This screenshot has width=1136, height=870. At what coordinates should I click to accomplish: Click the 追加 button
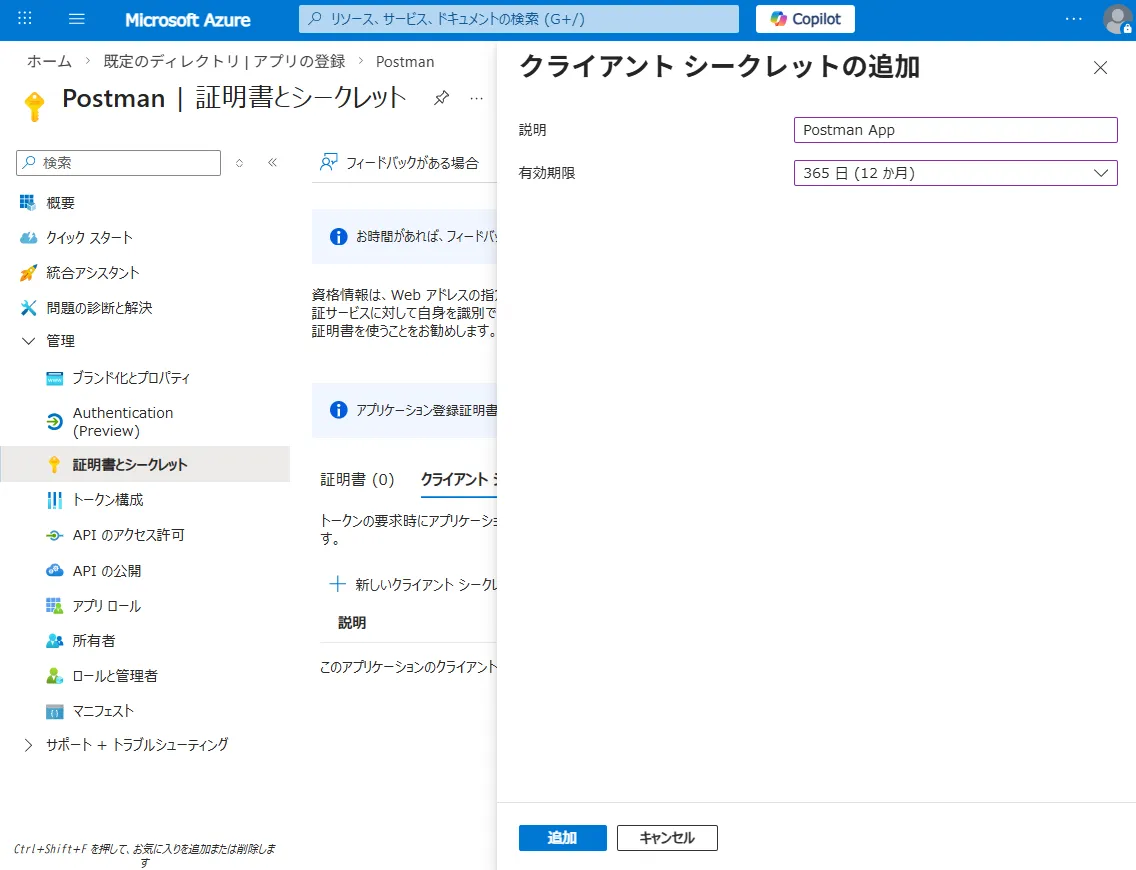[x=562, y=838]
